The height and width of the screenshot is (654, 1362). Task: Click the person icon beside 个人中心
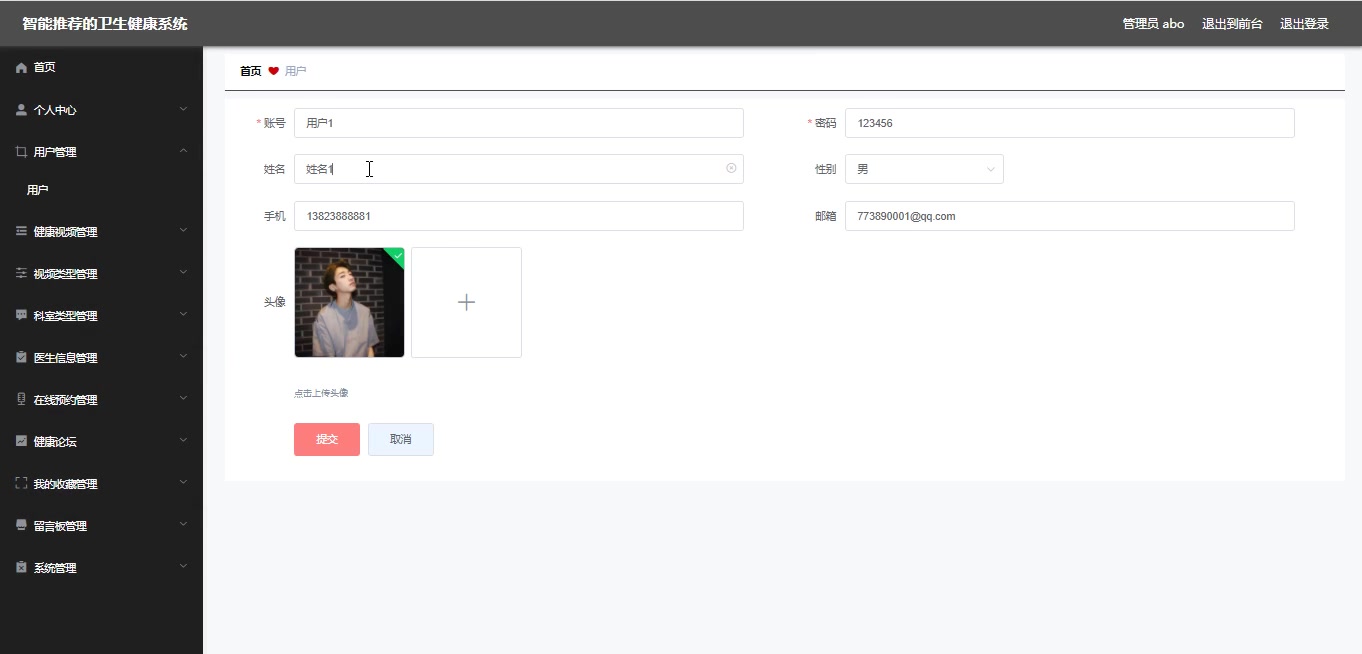point(21,110)
